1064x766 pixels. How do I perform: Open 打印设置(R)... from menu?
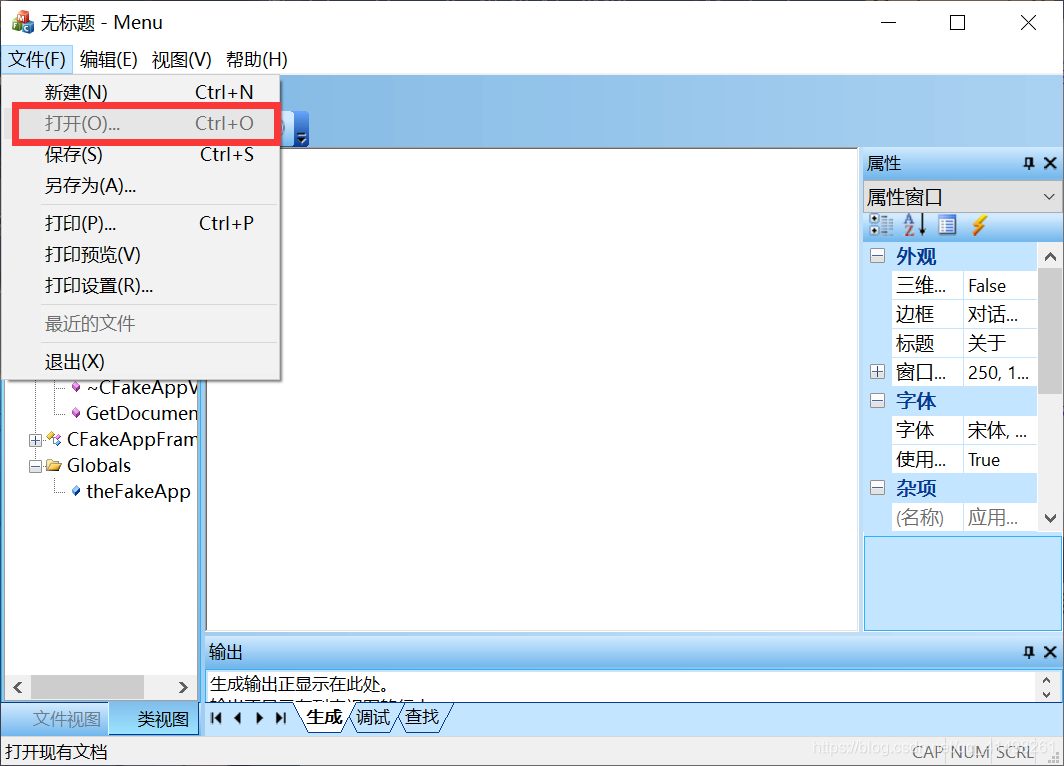tap(141, 286)
